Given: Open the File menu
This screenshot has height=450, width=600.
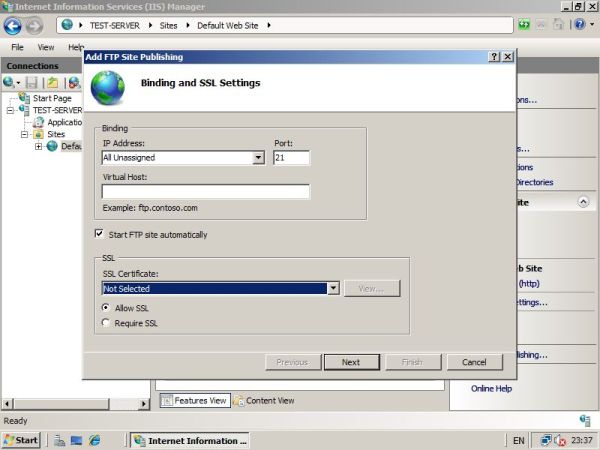Looking at the screenshot, I should (17, 47).
